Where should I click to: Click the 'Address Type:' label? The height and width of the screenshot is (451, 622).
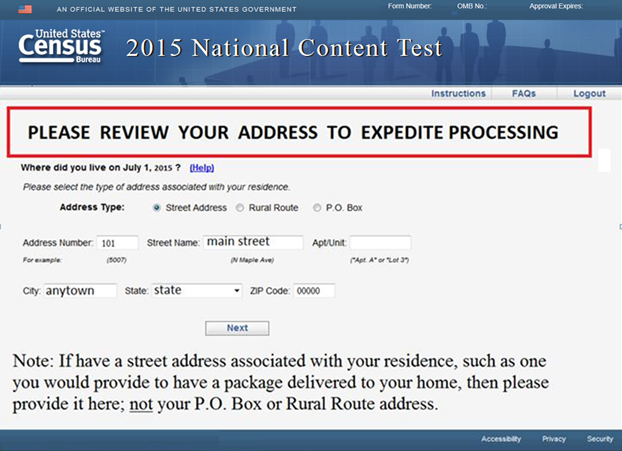(92, 207)
